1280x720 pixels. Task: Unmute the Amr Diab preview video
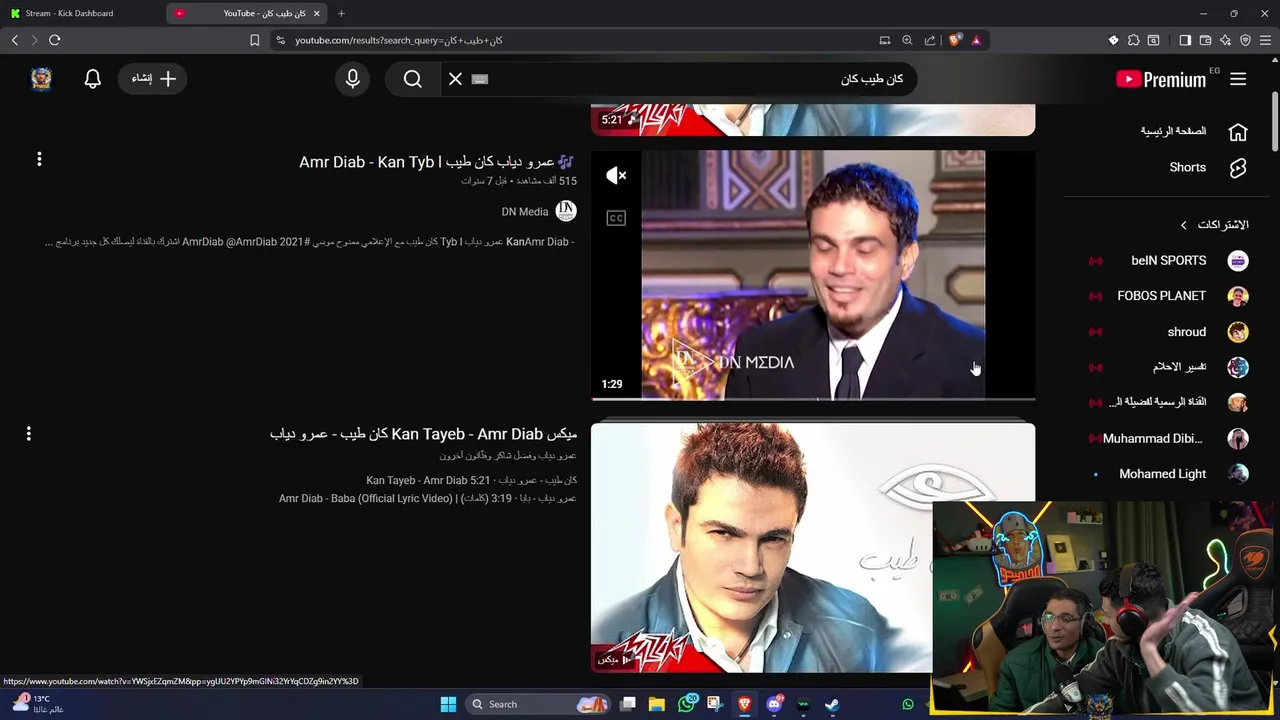pos(616,176)
